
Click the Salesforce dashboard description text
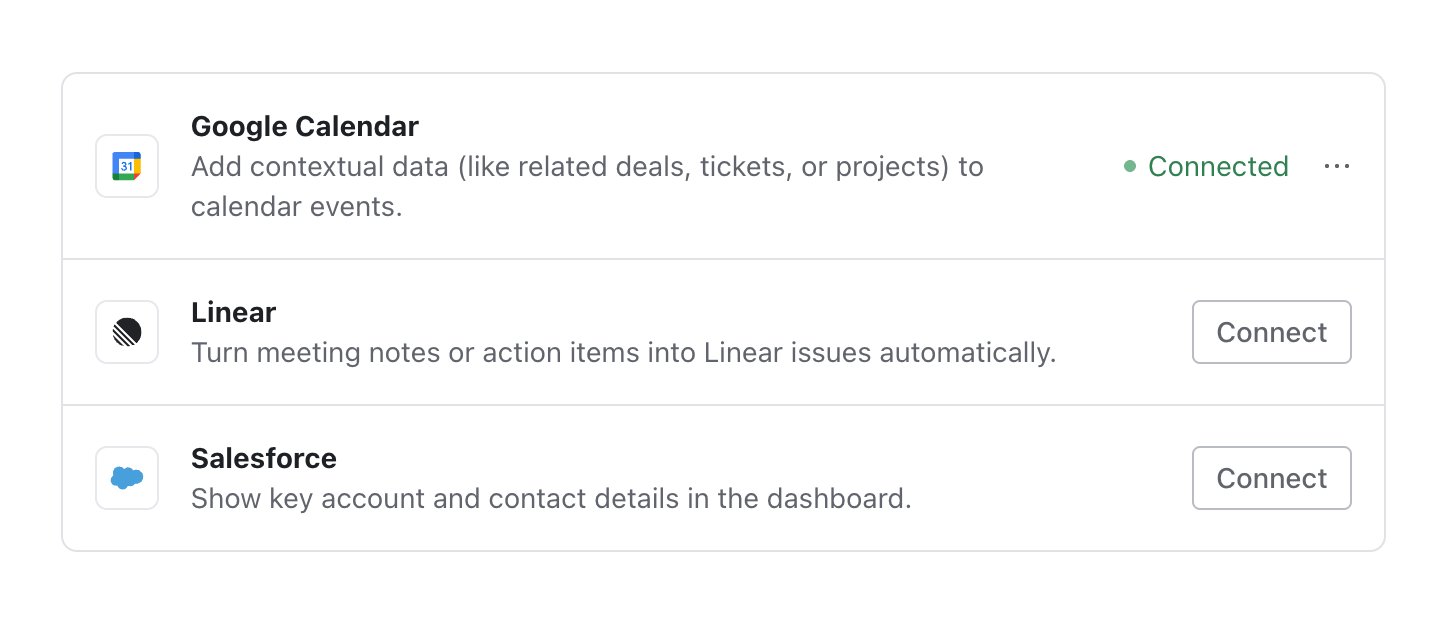coord(550,498)
